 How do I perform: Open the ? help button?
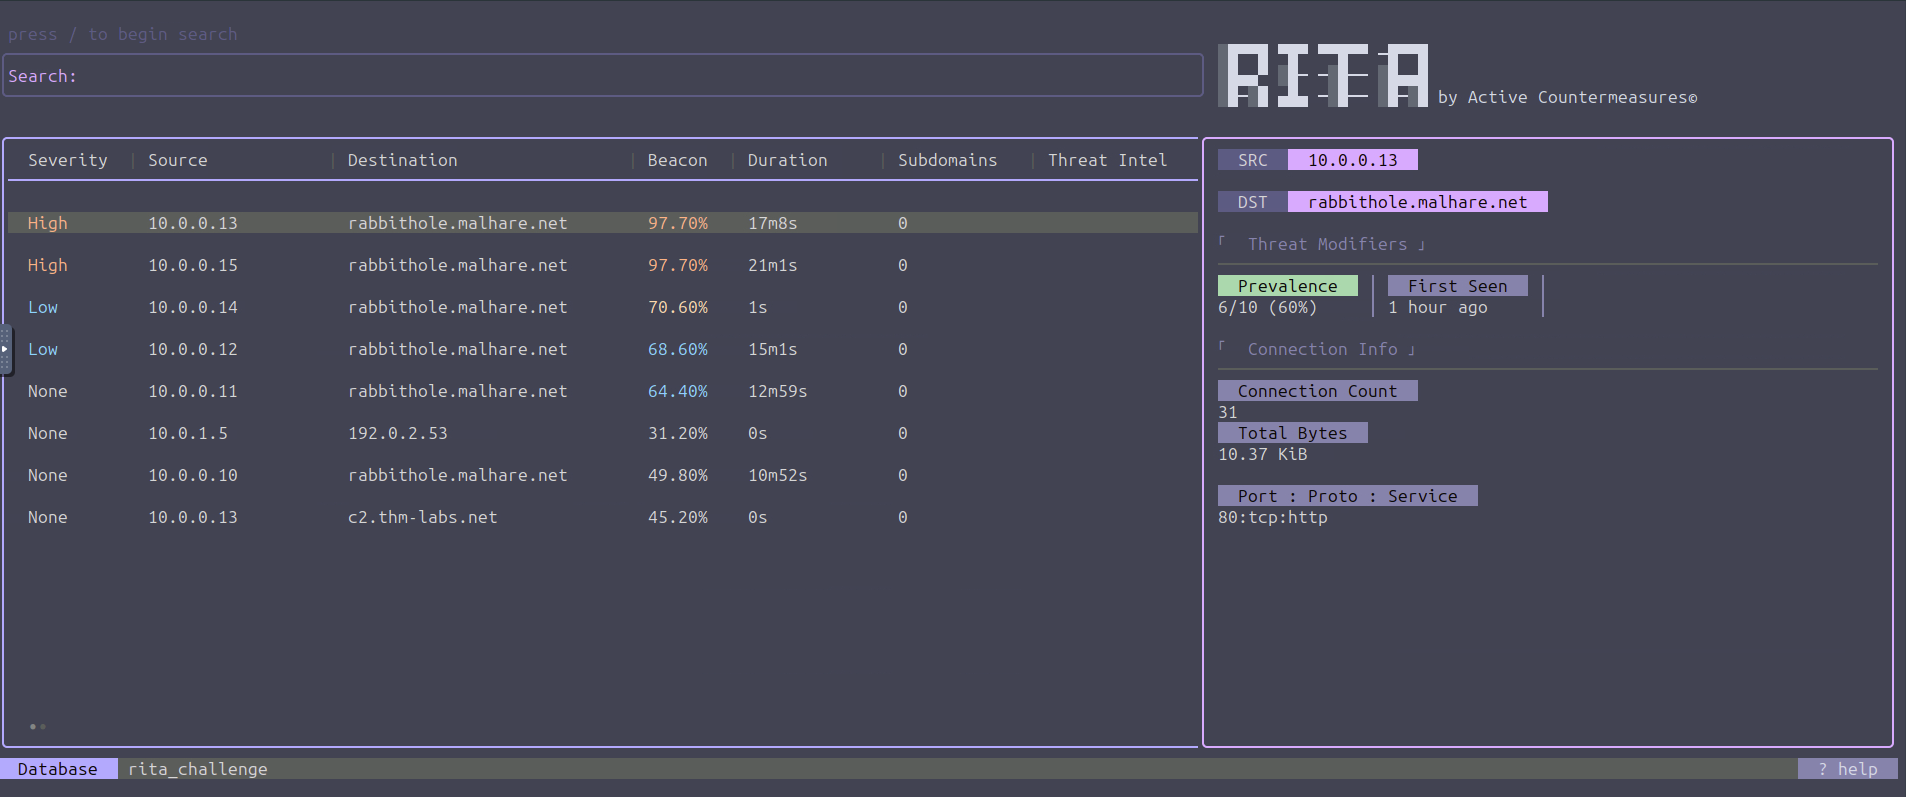click(x=1847, y=769)
